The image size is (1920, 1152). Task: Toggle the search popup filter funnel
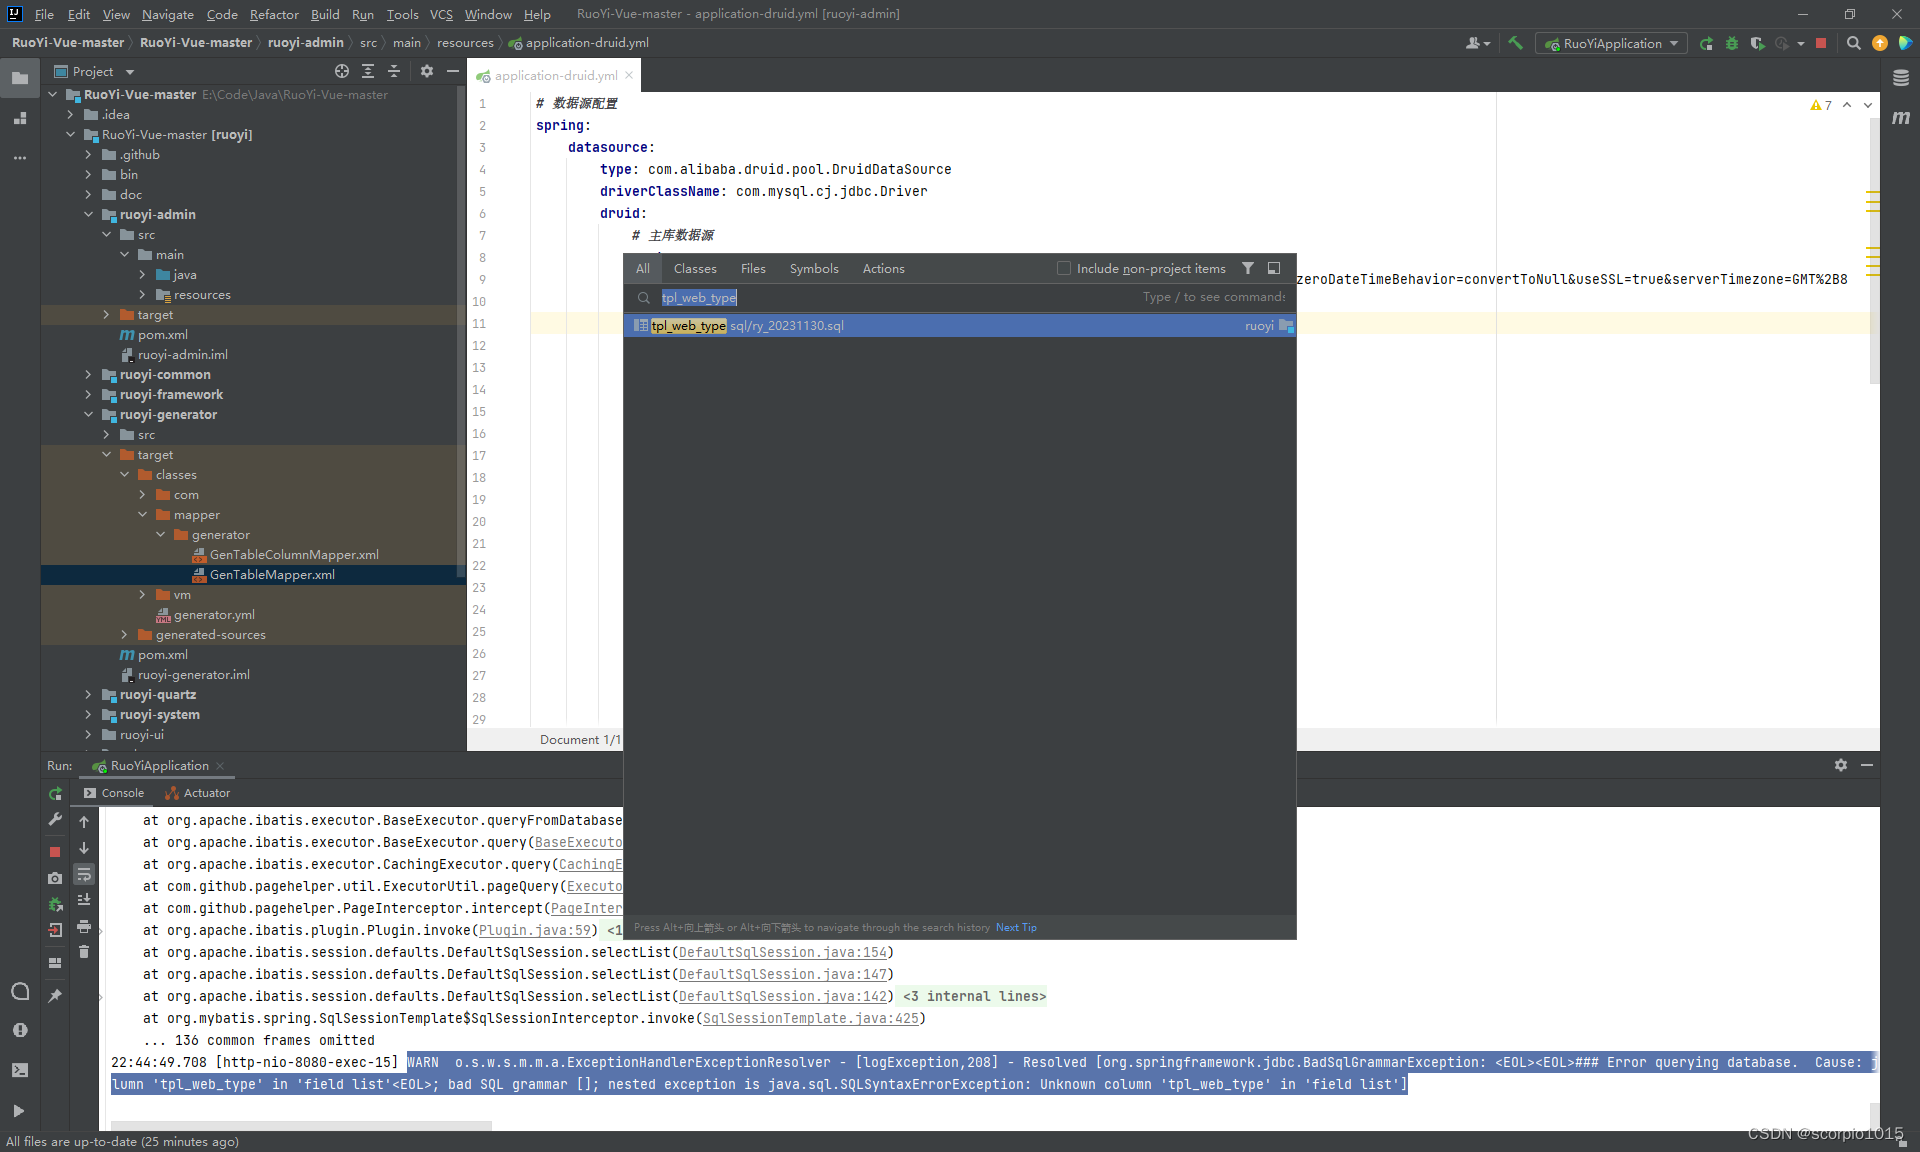pyautogui.click(x=1248, y=268)
